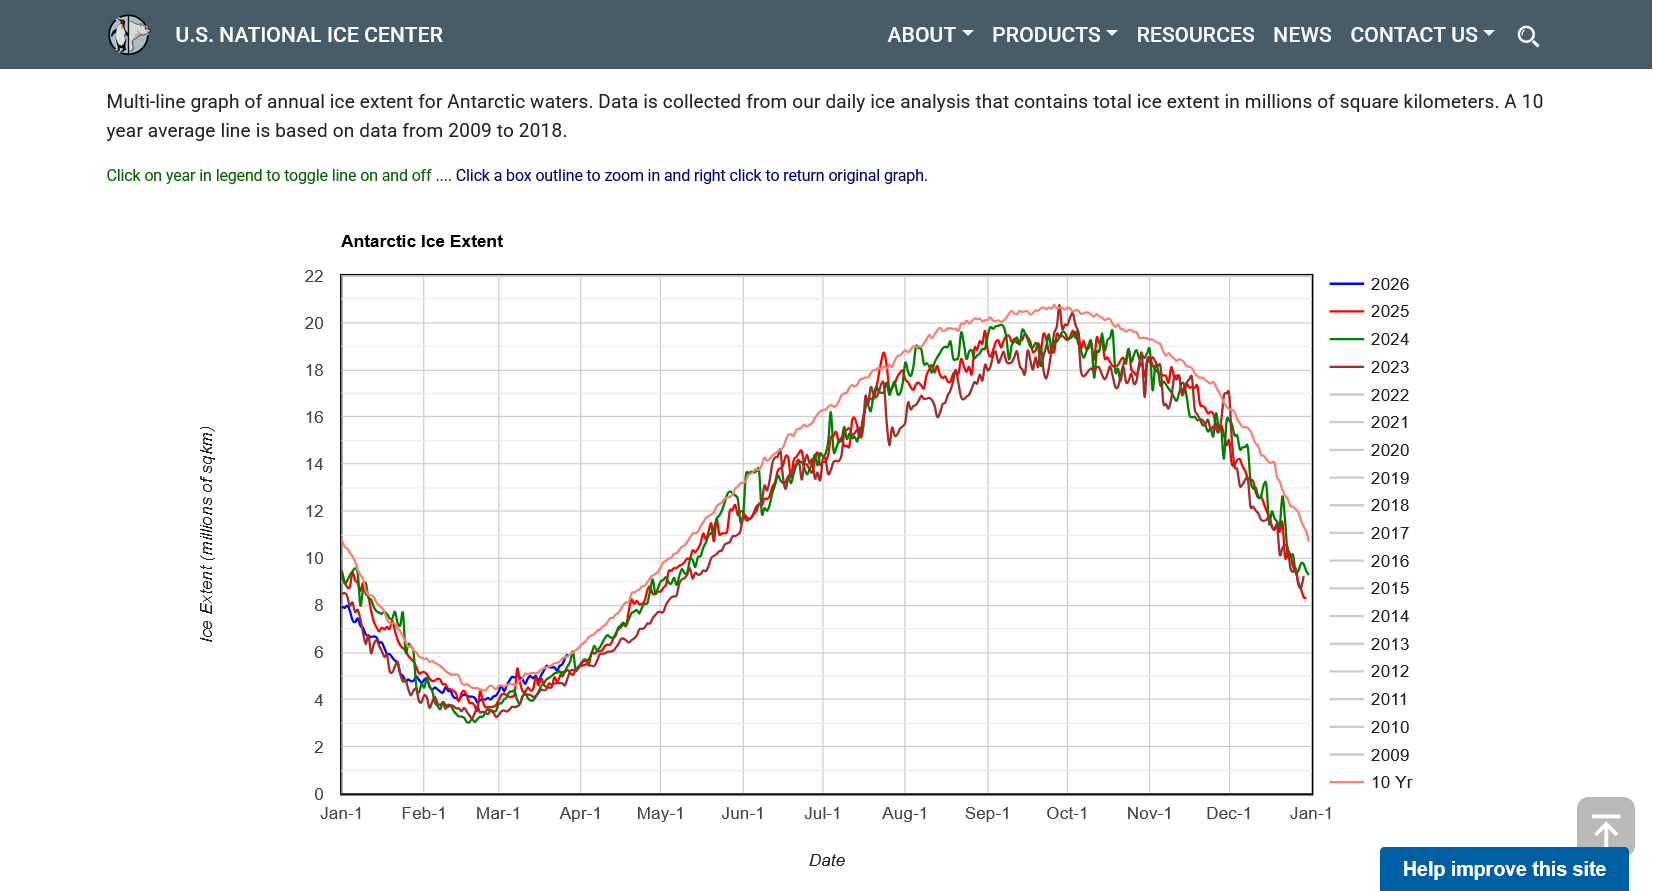
Task: Click the U.S. NATIONAL ICE CENTER title link
Action: [309, 35]
